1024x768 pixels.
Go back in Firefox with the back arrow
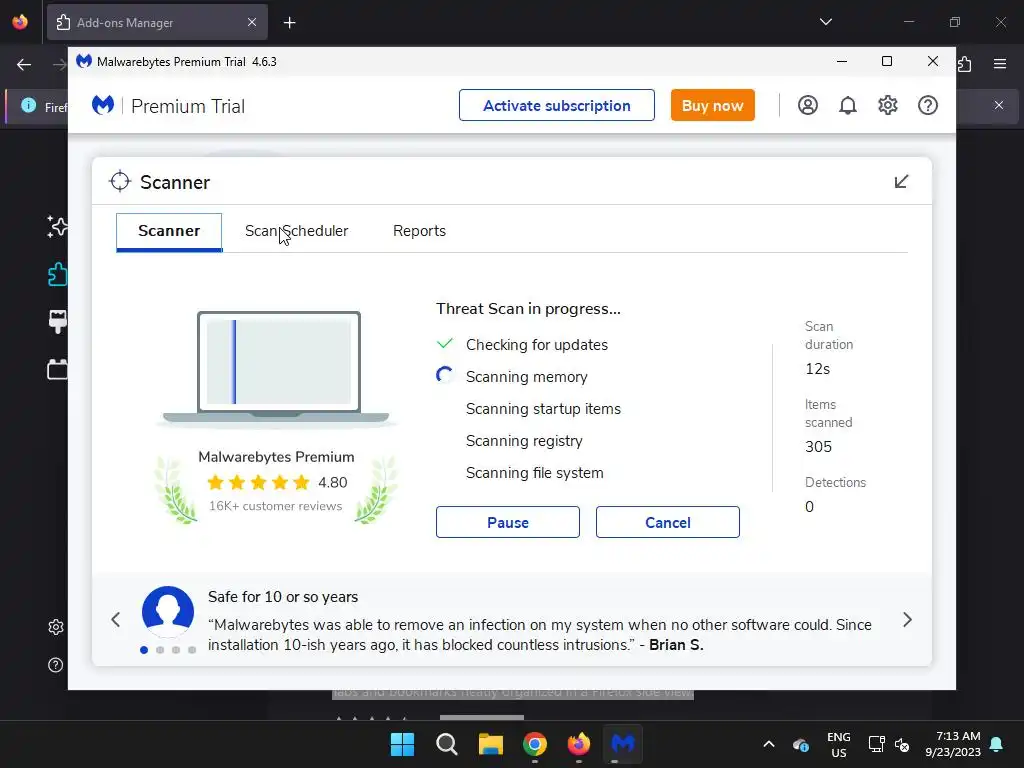pos(24,64)
